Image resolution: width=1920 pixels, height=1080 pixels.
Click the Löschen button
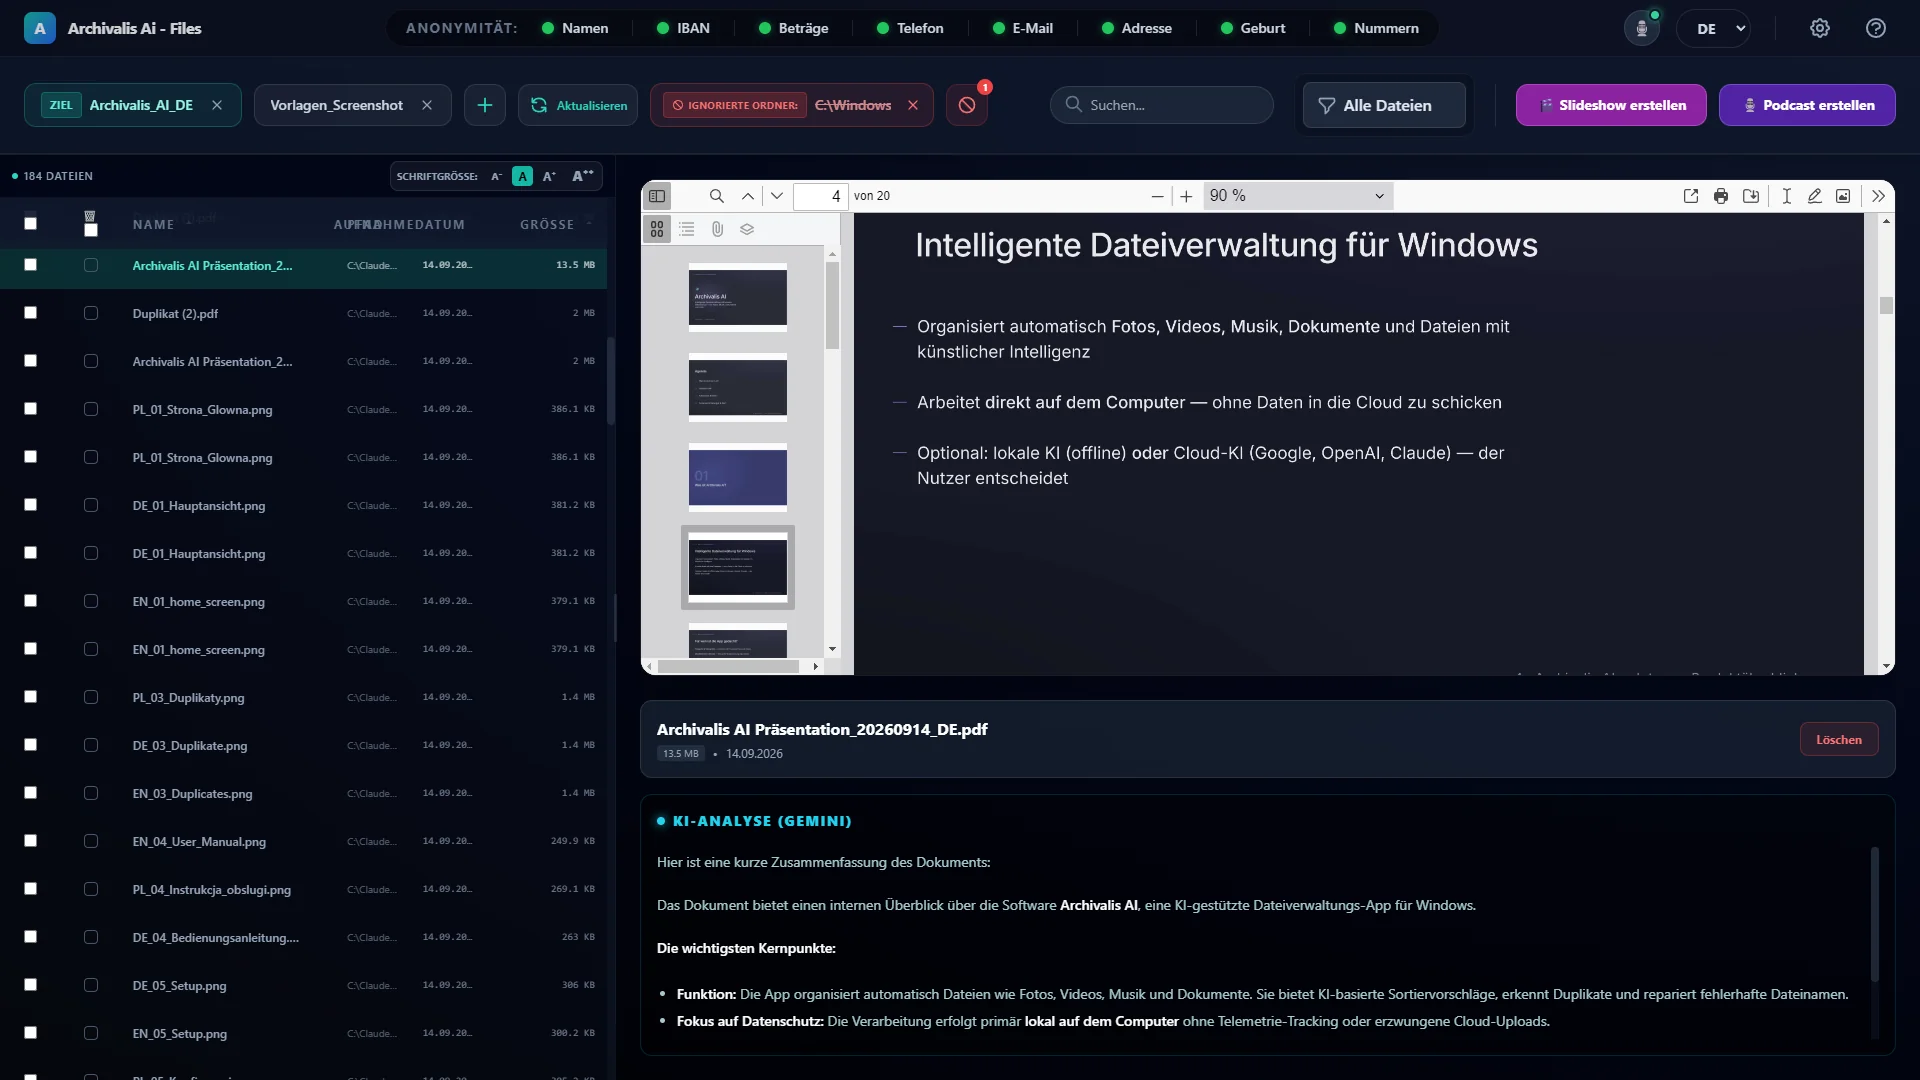(1839, 740)
